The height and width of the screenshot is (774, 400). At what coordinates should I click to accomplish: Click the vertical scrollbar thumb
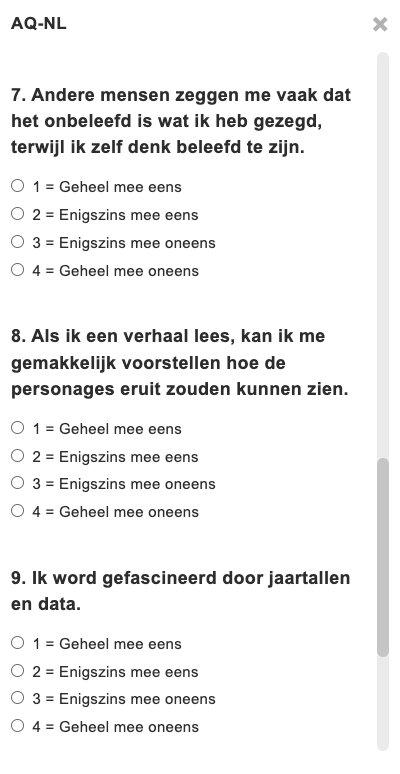(383, 557)
